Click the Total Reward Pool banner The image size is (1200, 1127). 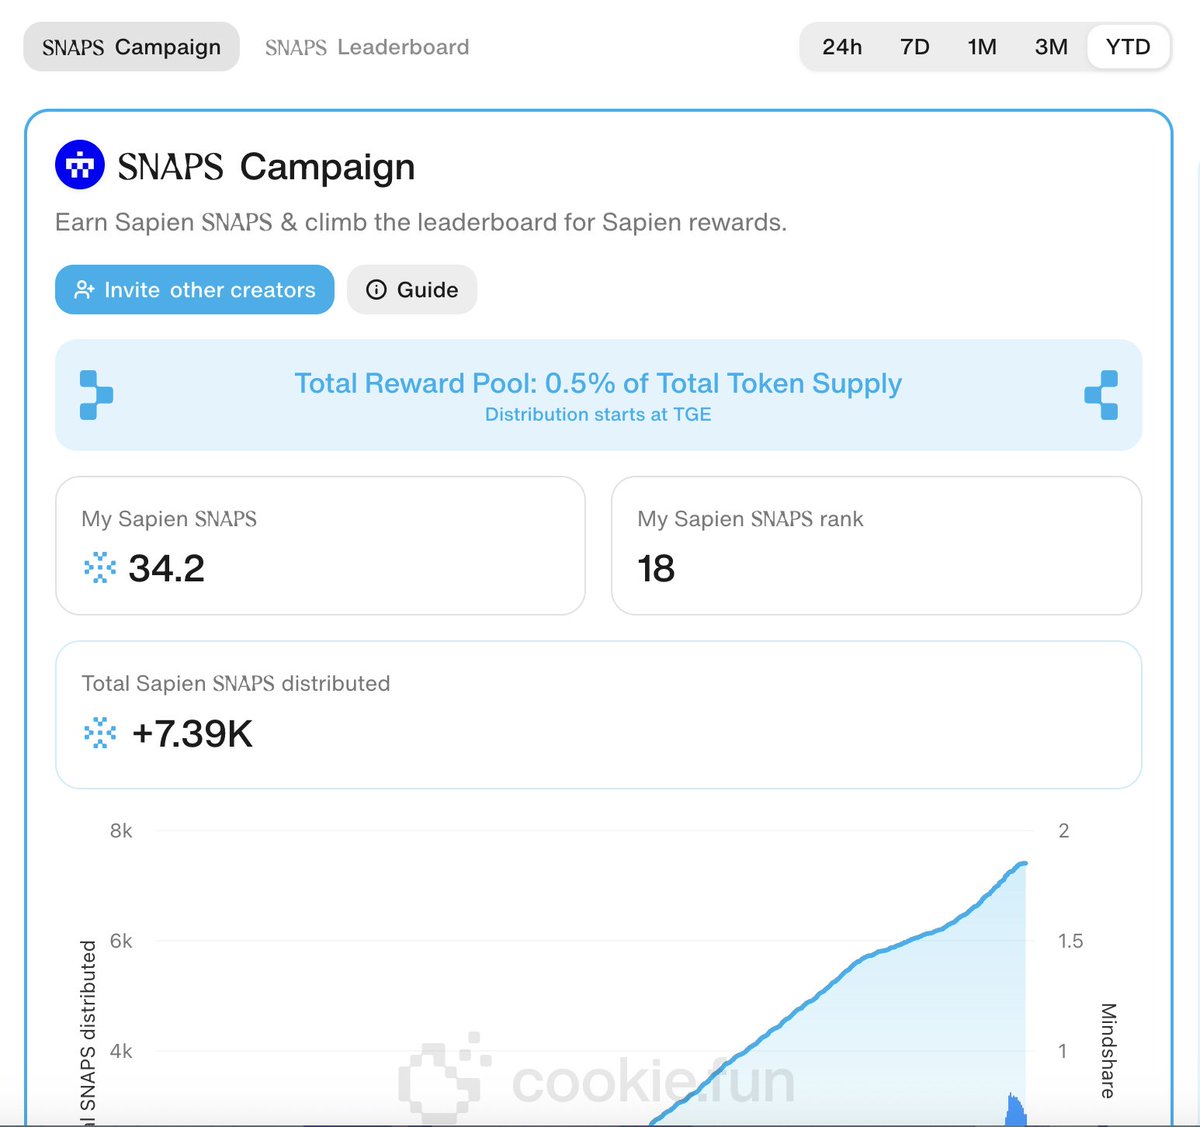coord(598,395)
